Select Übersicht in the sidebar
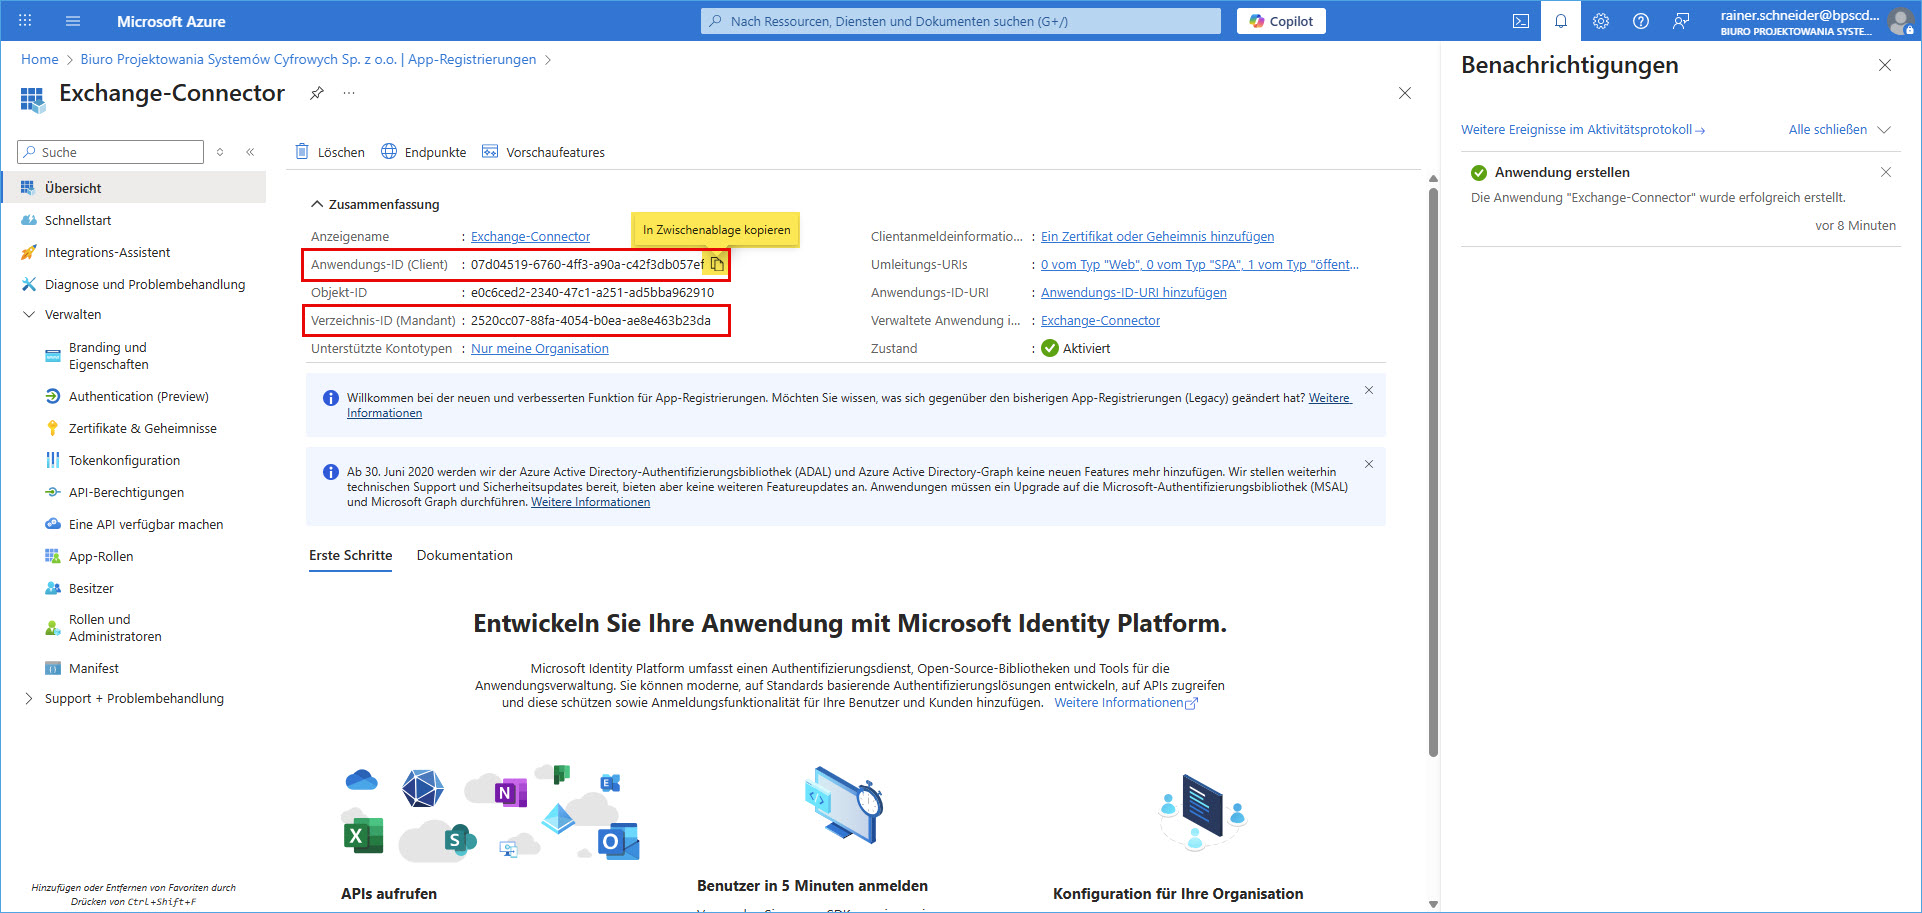Screen dimensions: 1922x913 point(134,188)
